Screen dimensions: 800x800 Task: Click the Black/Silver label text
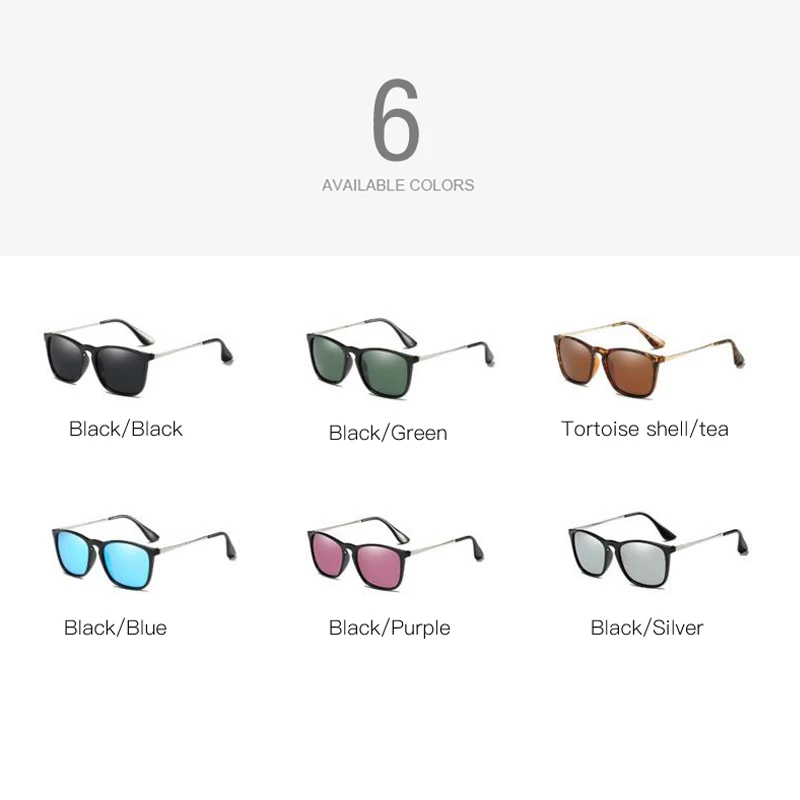[x=647, y=628]
